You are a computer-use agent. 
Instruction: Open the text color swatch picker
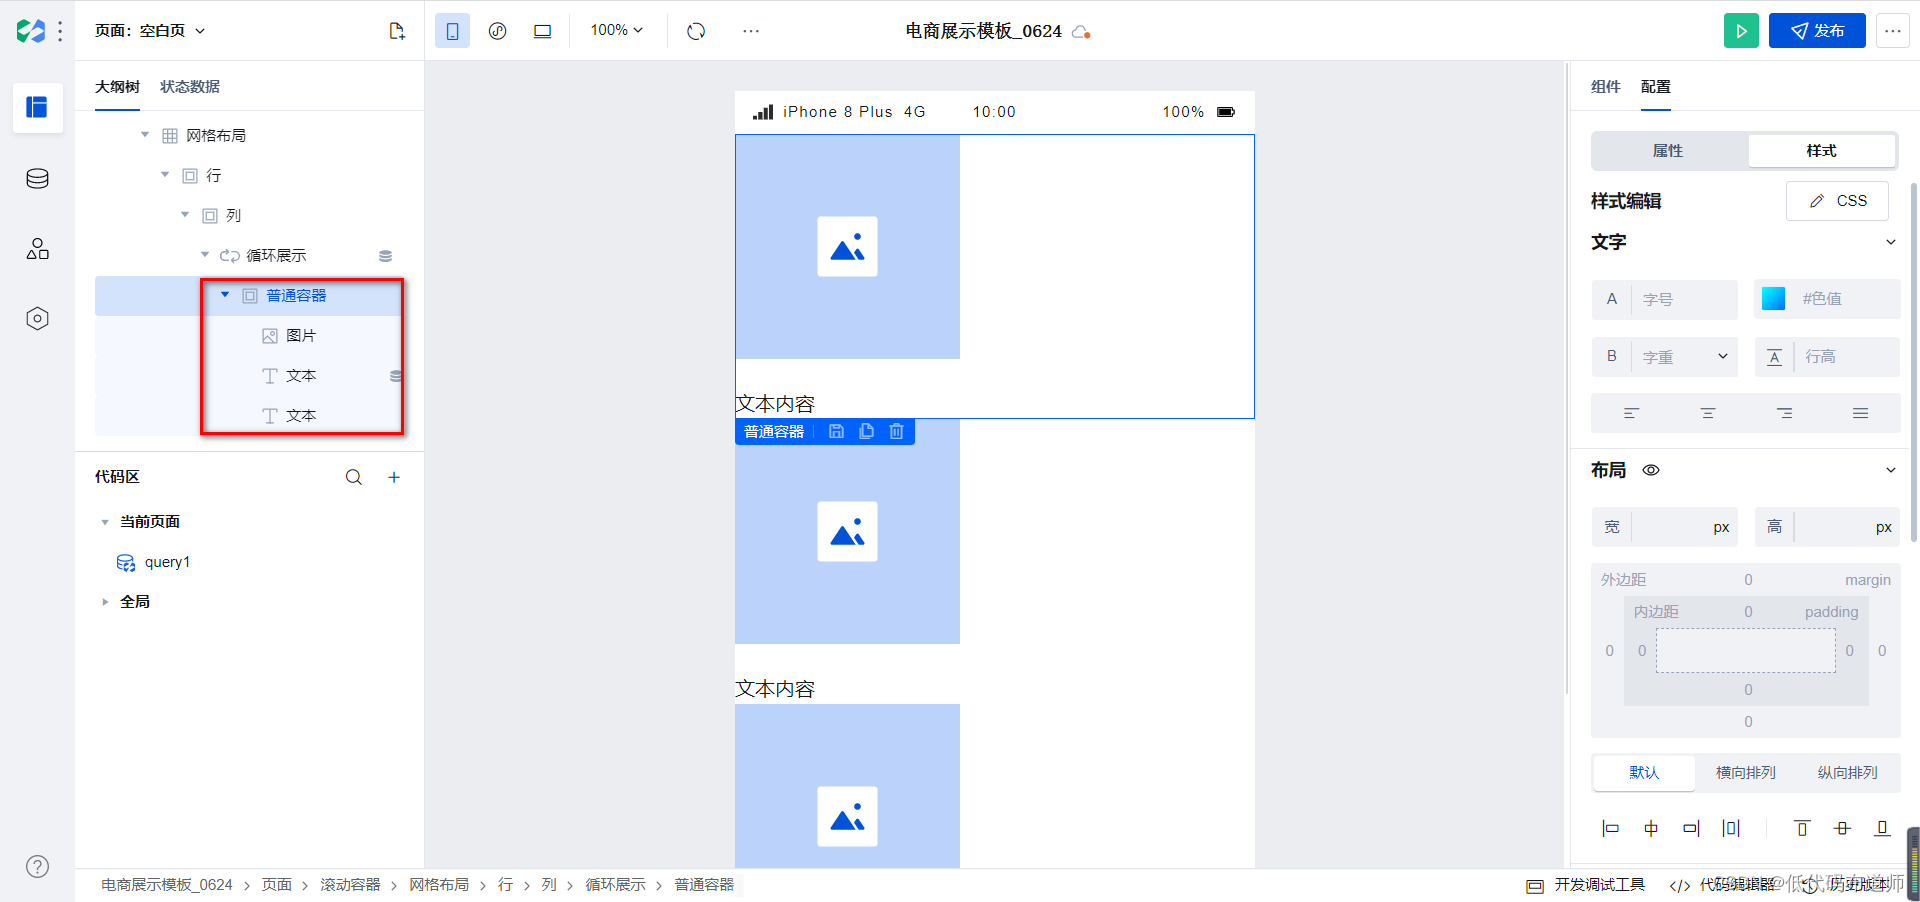[x=1773, y=299]
